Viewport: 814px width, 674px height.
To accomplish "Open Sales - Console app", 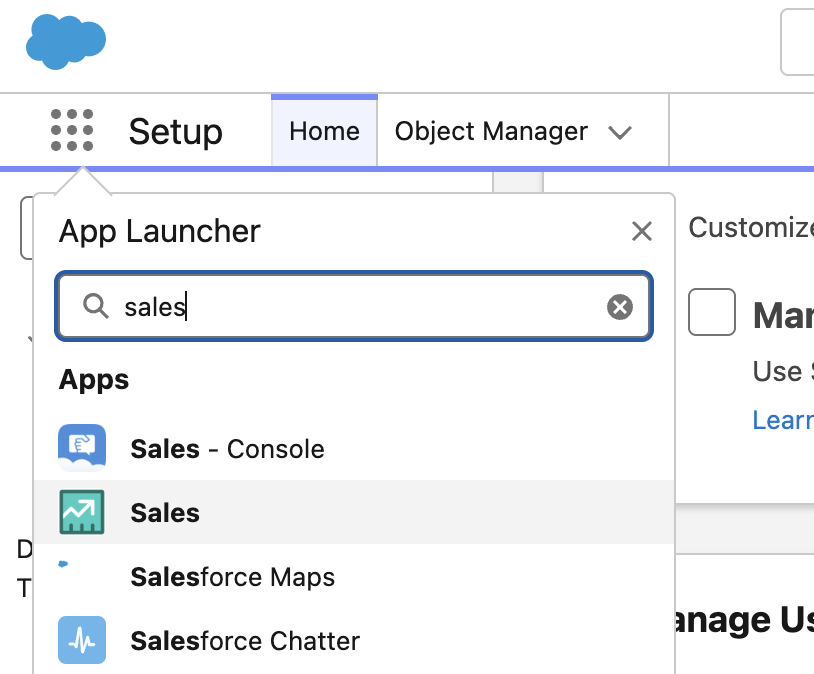I will pyautogui.click(x=354, y=449).
